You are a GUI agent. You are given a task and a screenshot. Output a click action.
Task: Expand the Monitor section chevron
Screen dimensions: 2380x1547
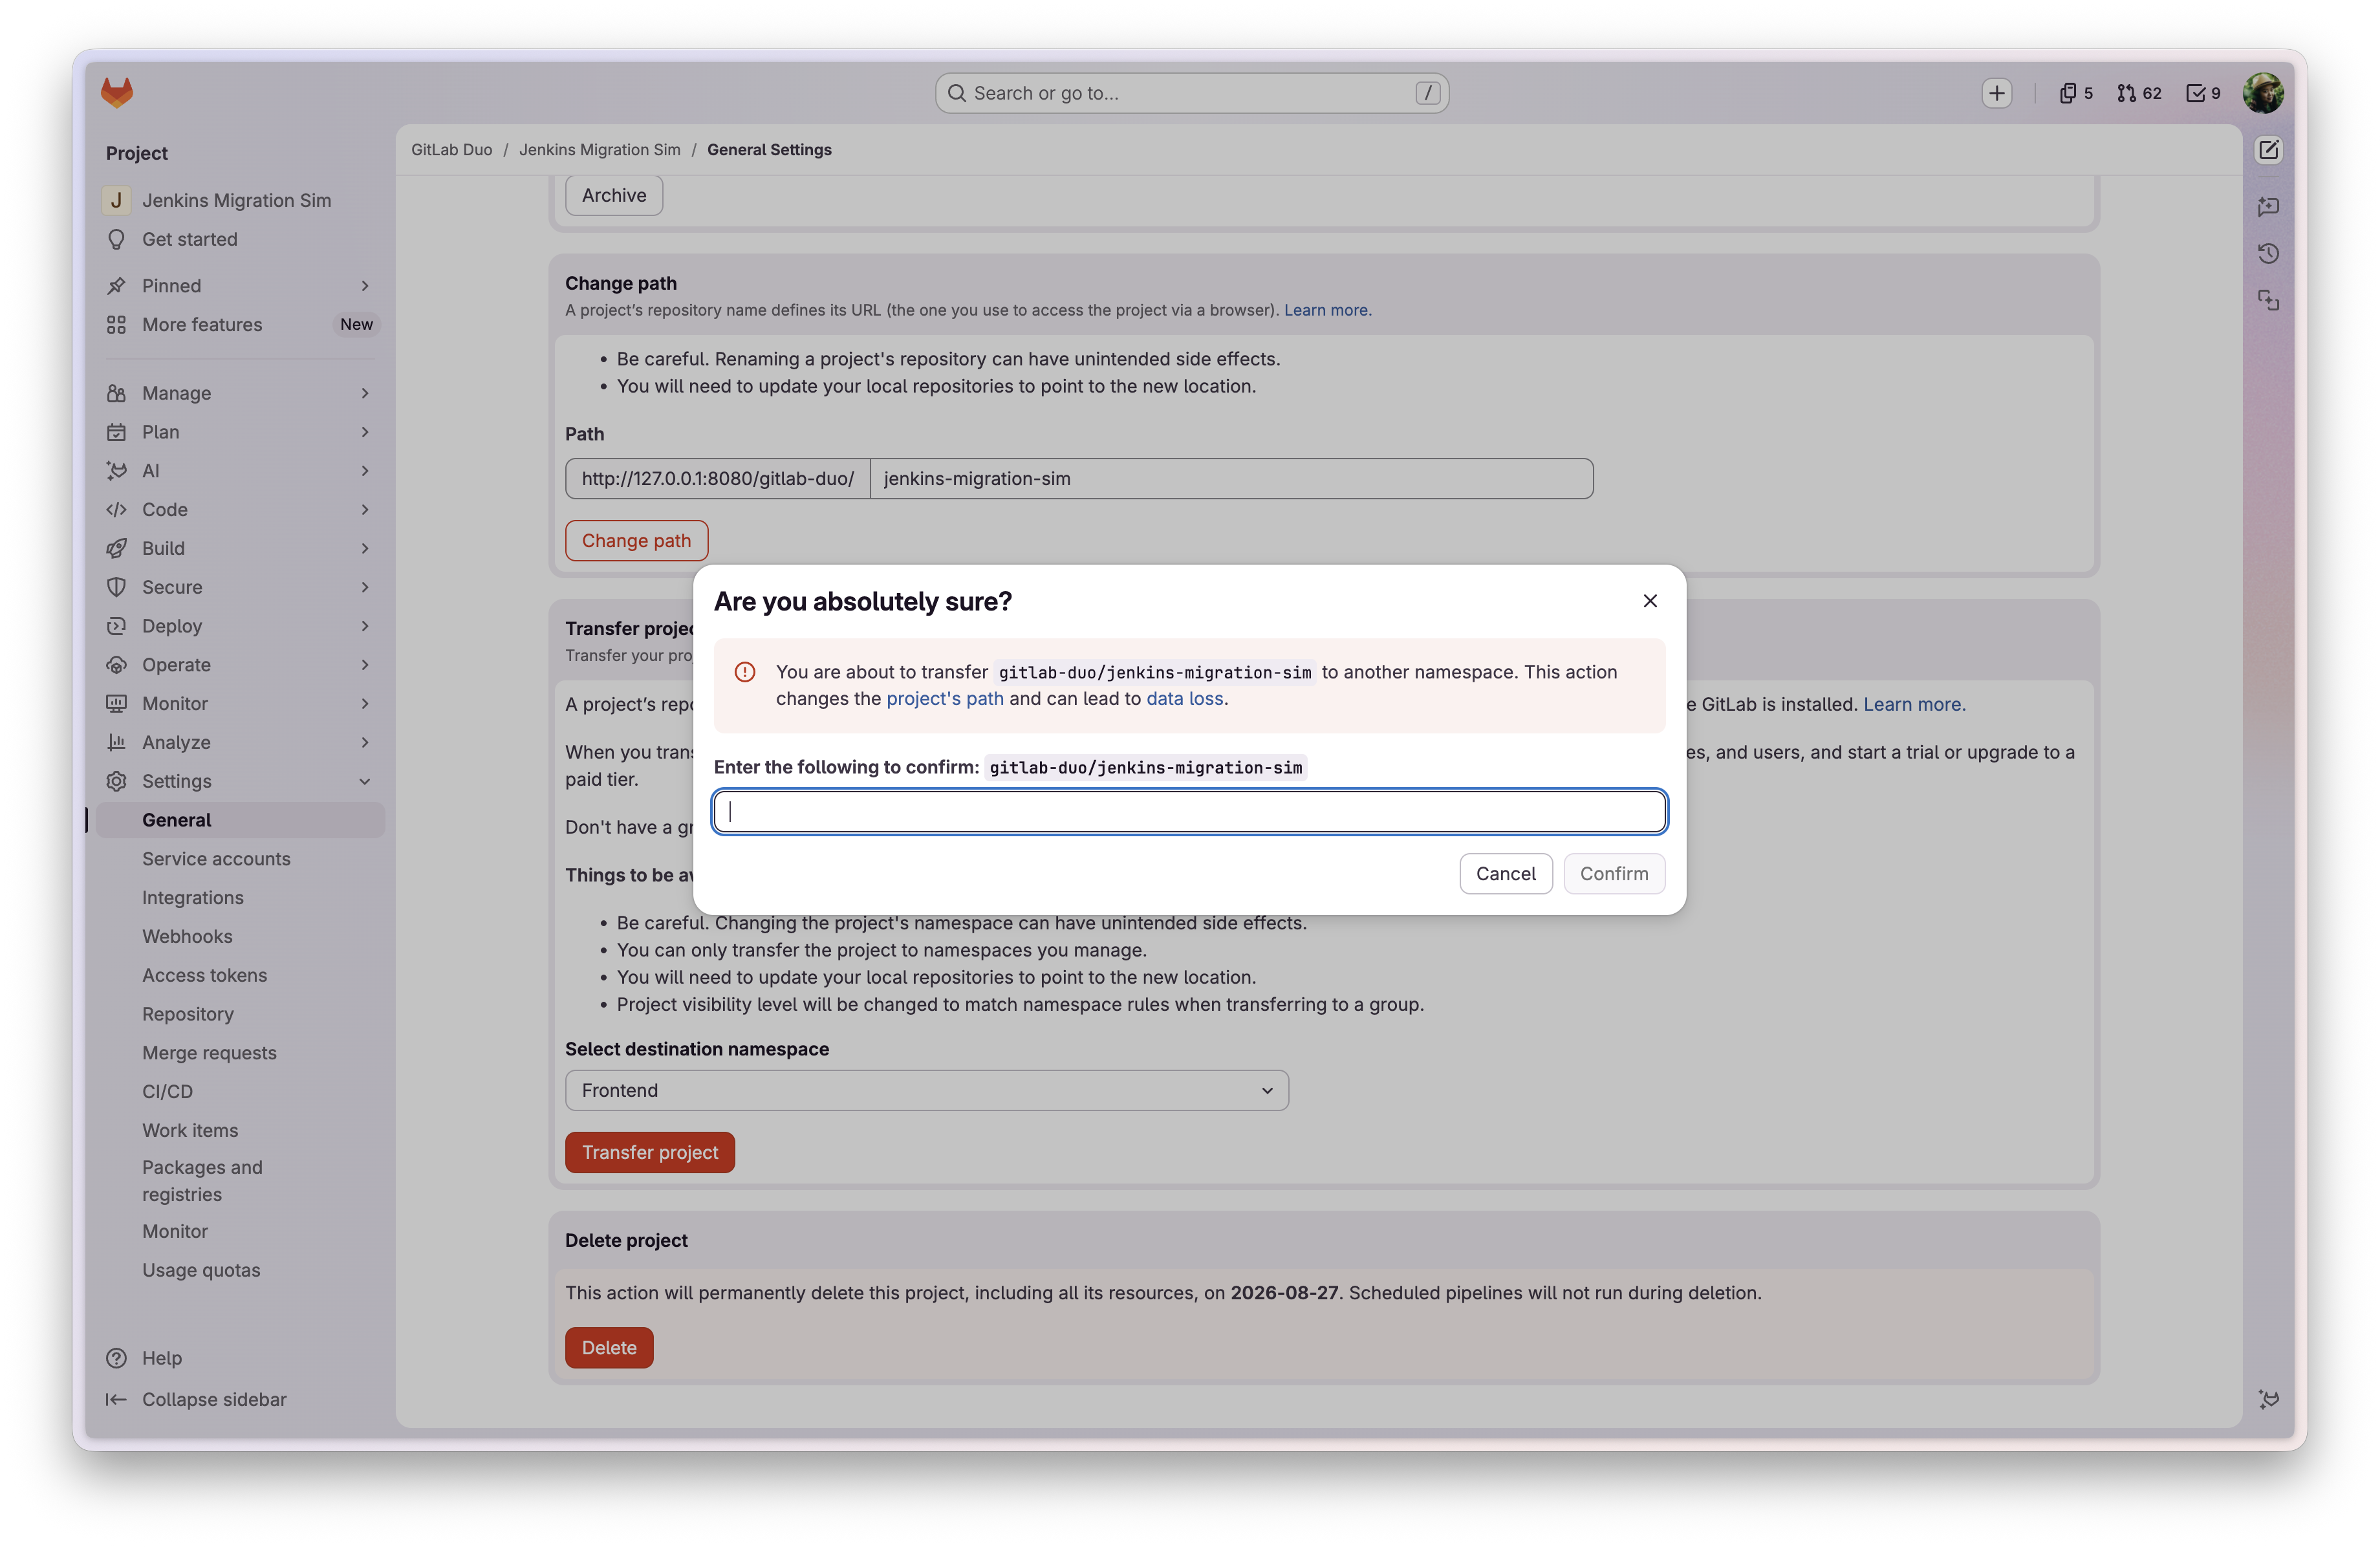365,704
